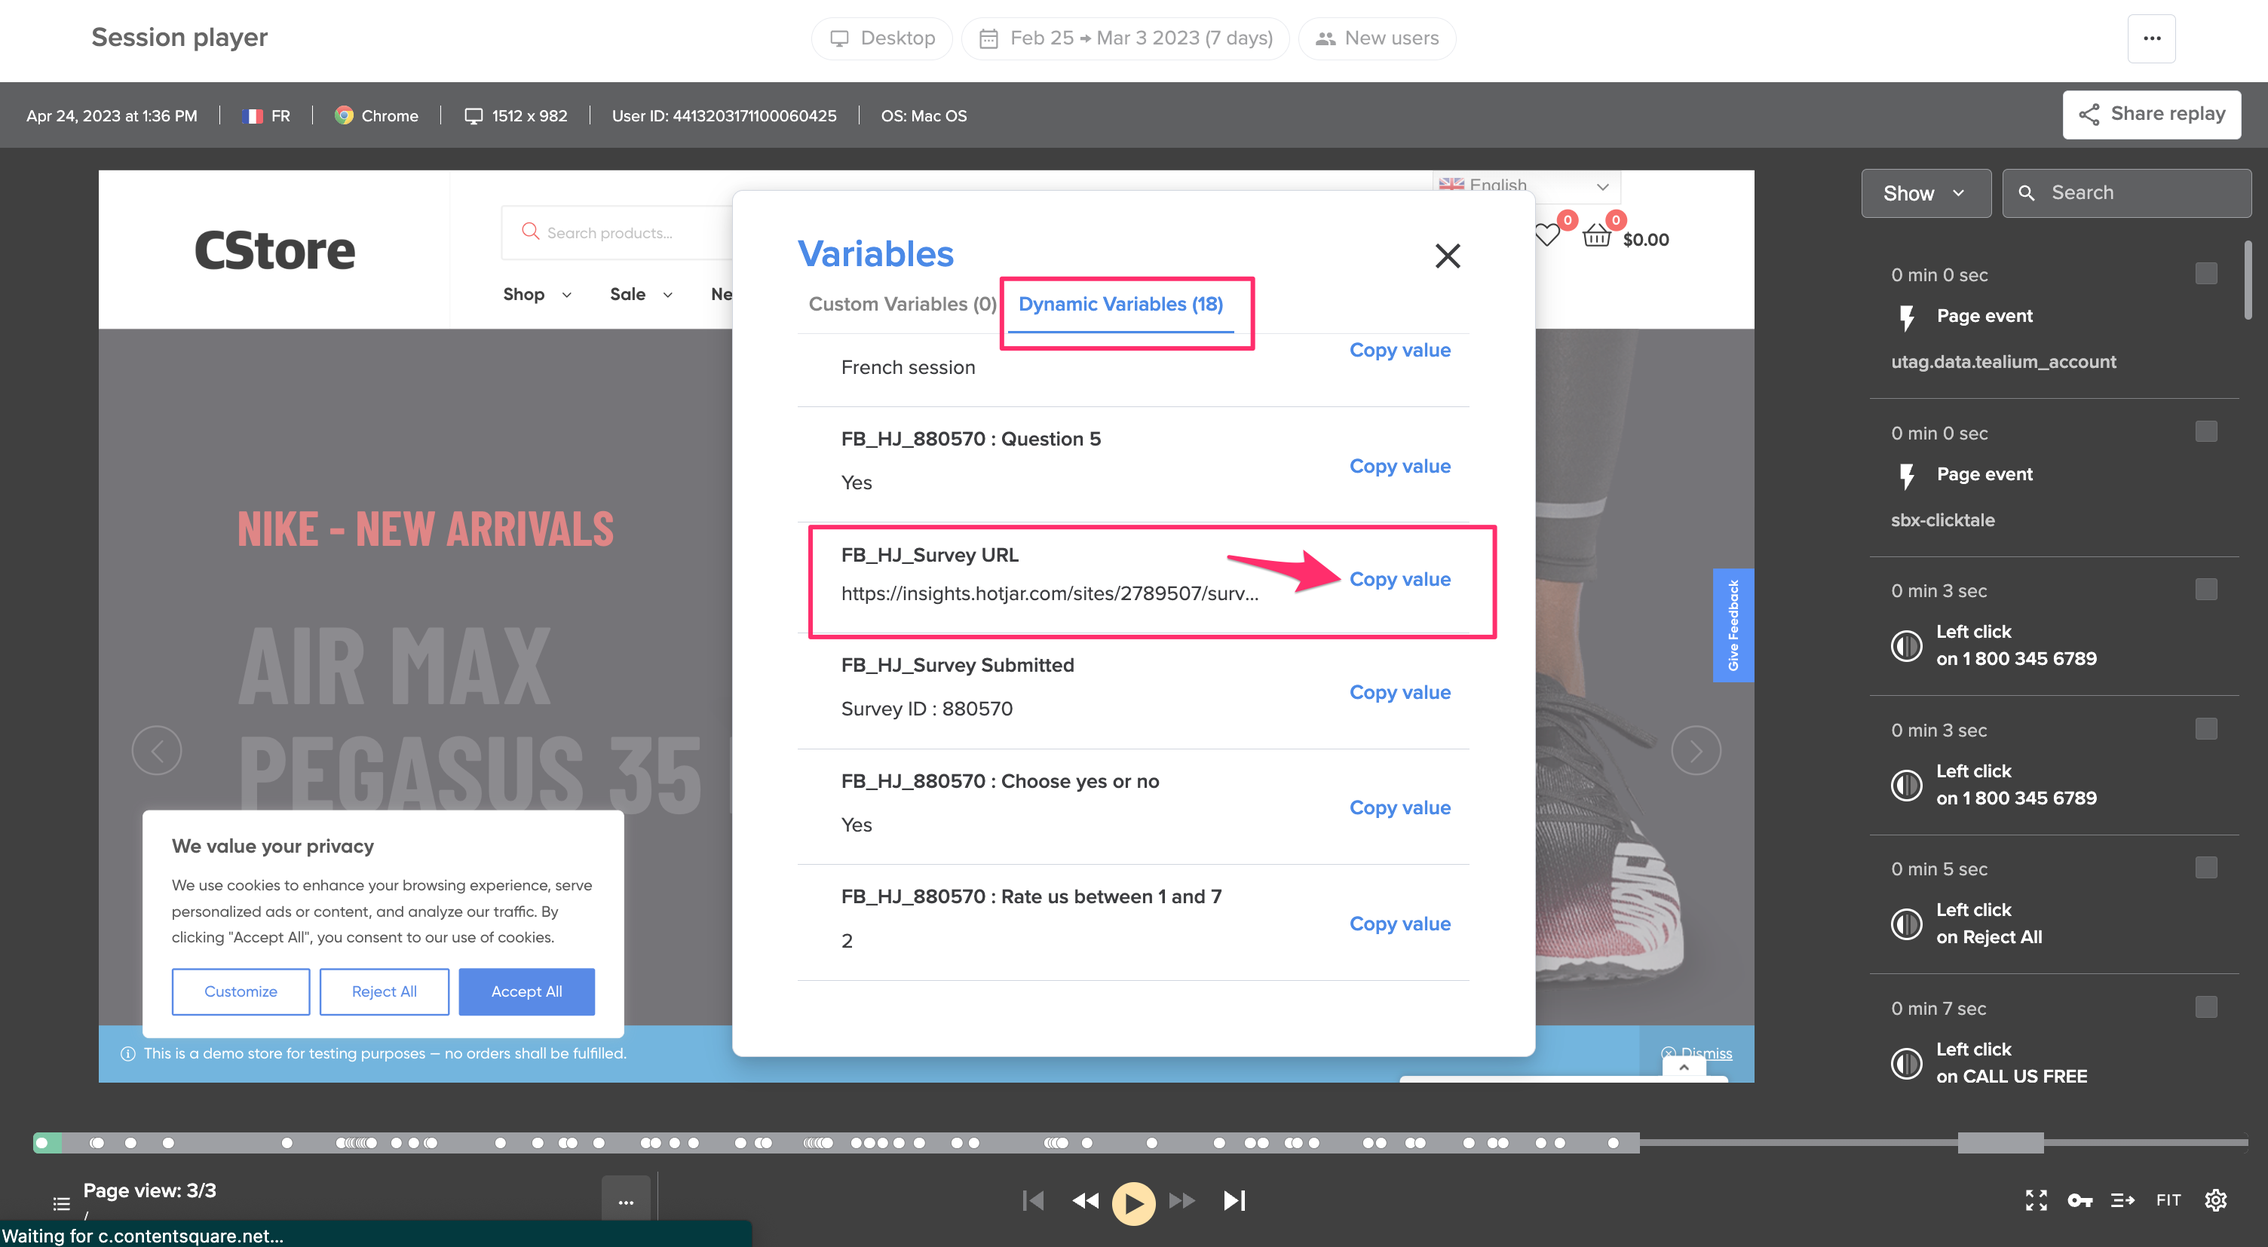This screenshot has height=1247, width=2268.
Task: Click the carousel previous arrow
Action: 157,750
